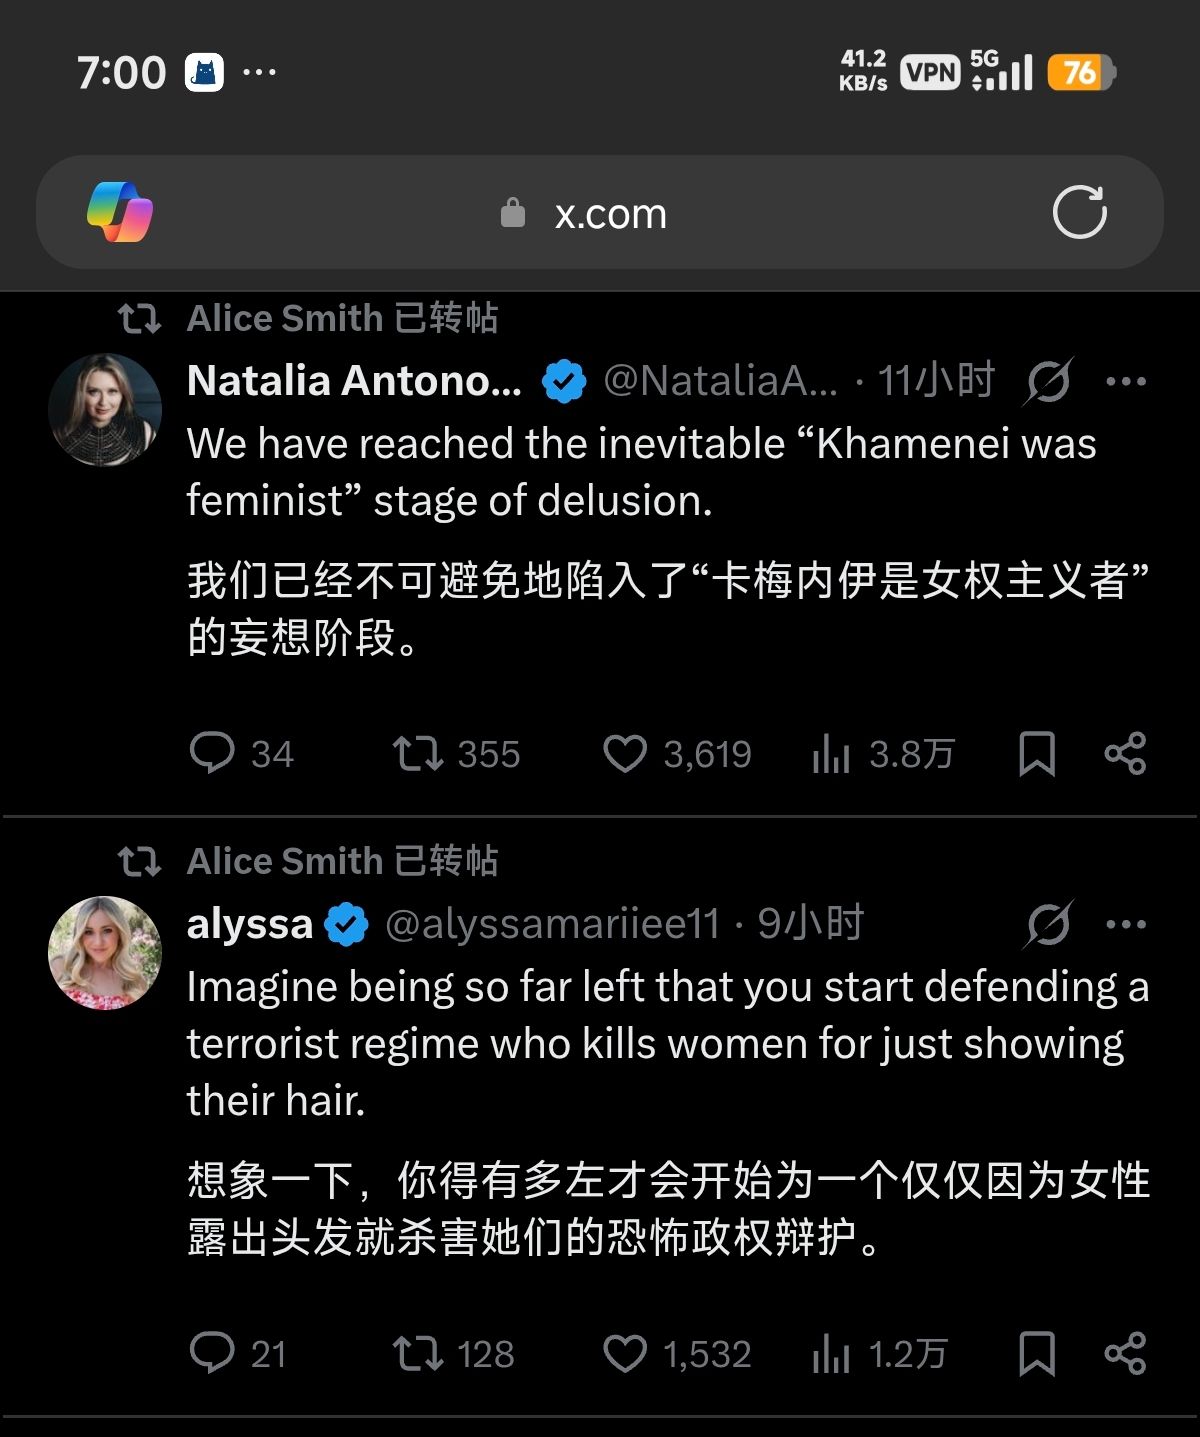The width and height of the screenshot is (1200, 1437).
Task: Open Grok icon on Natalia's post
Action: (x=1048, y=381)
